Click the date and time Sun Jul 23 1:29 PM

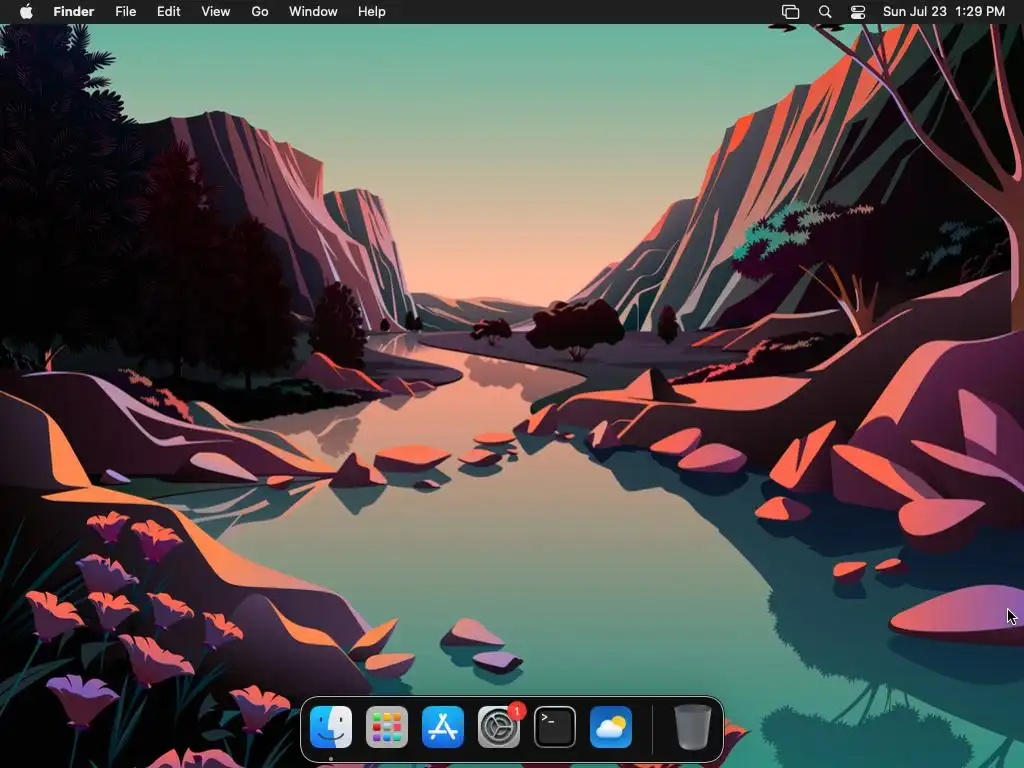[x=944, y=12]
